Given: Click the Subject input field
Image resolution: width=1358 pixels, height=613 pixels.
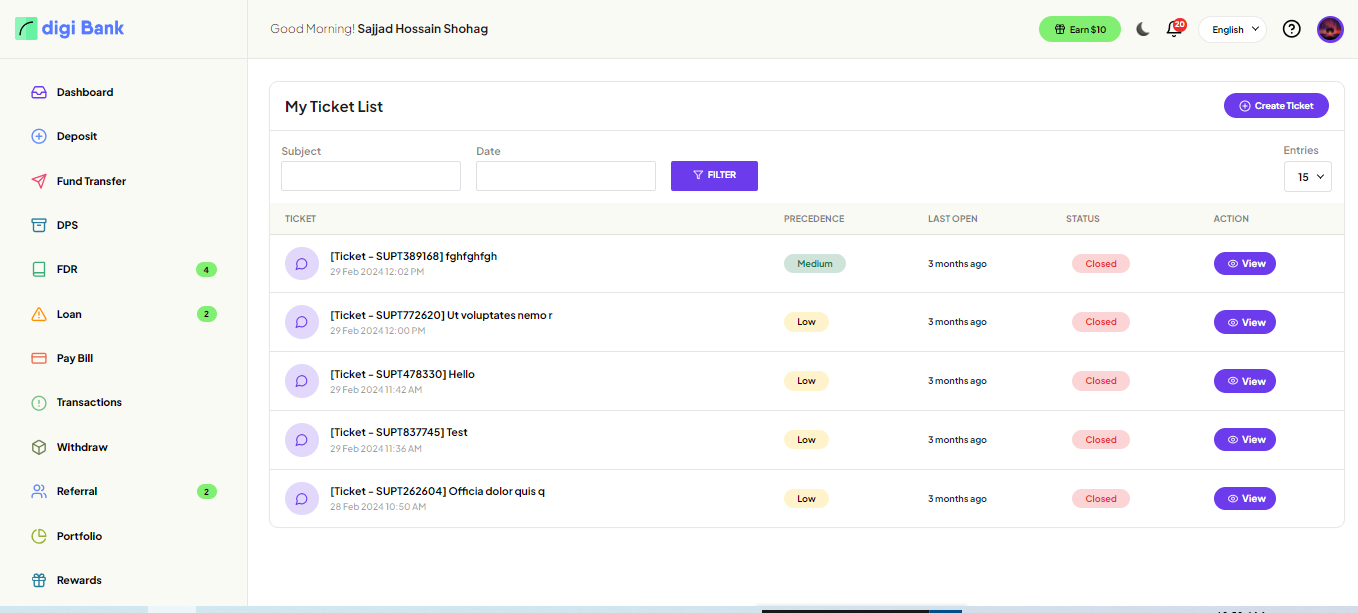Looking at the screenshot, I should [x=370, y=176].
